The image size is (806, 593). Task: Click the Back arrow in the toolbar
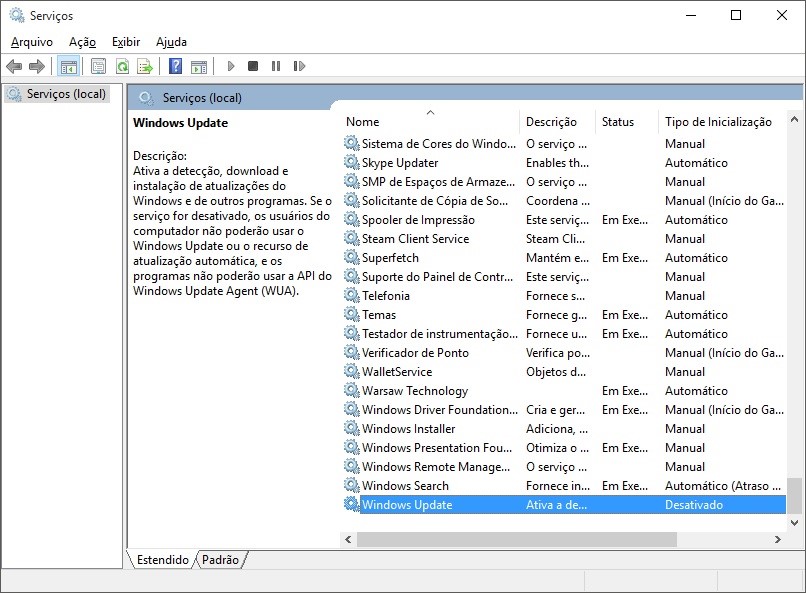(13, 67)
